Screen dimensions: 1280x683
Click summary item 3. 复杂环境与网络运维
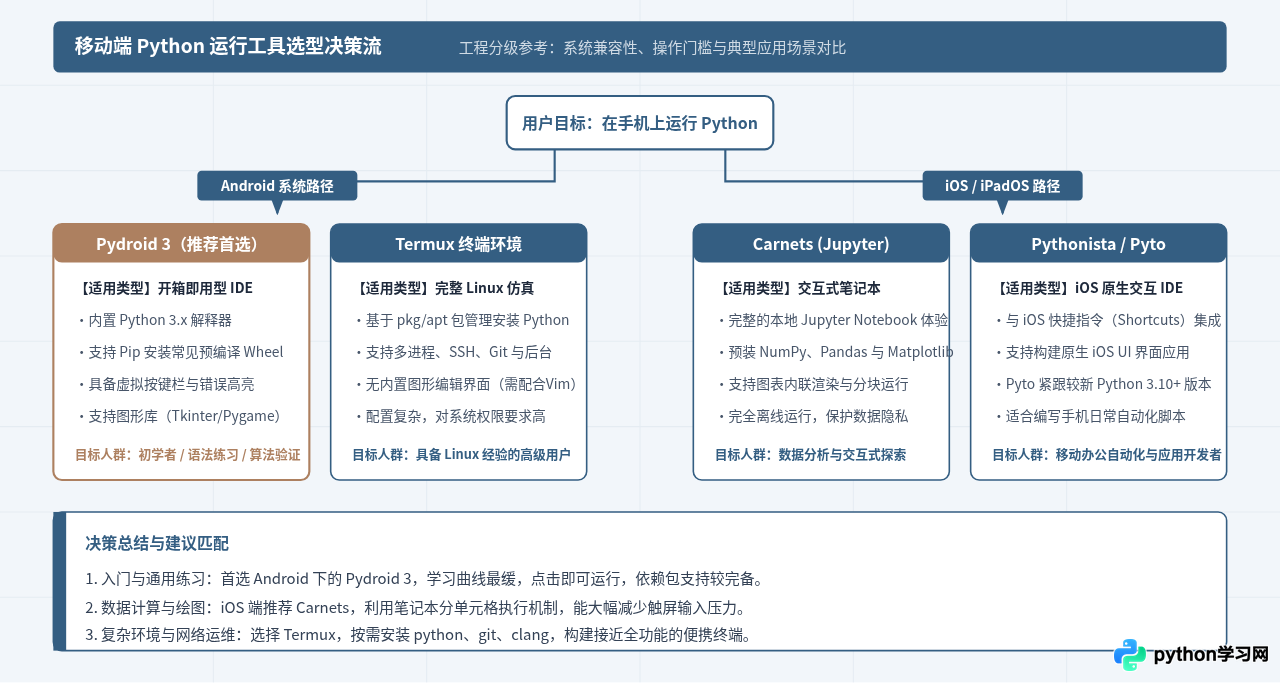point(419,634)
